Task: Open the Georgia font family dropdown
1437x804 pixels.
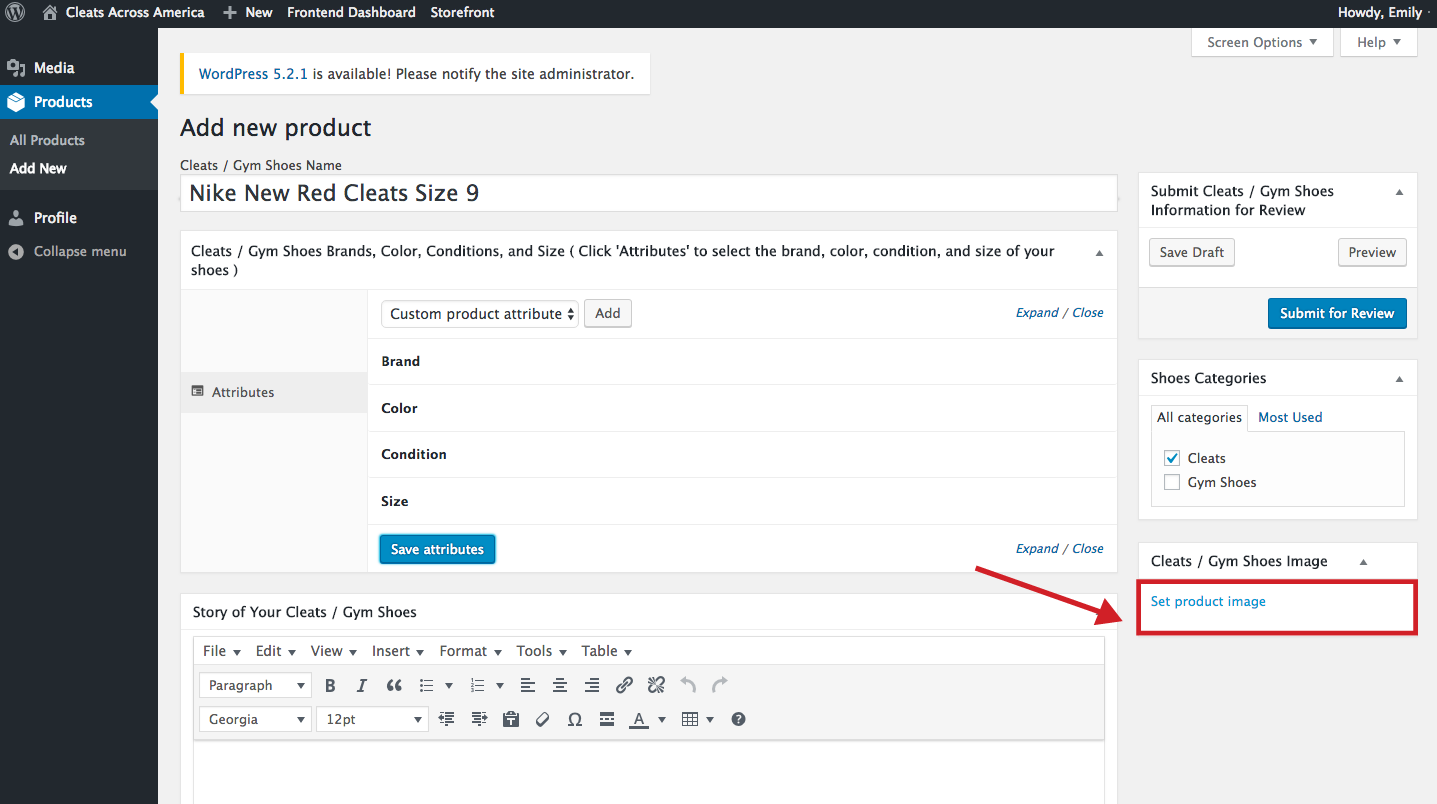Action: tap(255, 719)
